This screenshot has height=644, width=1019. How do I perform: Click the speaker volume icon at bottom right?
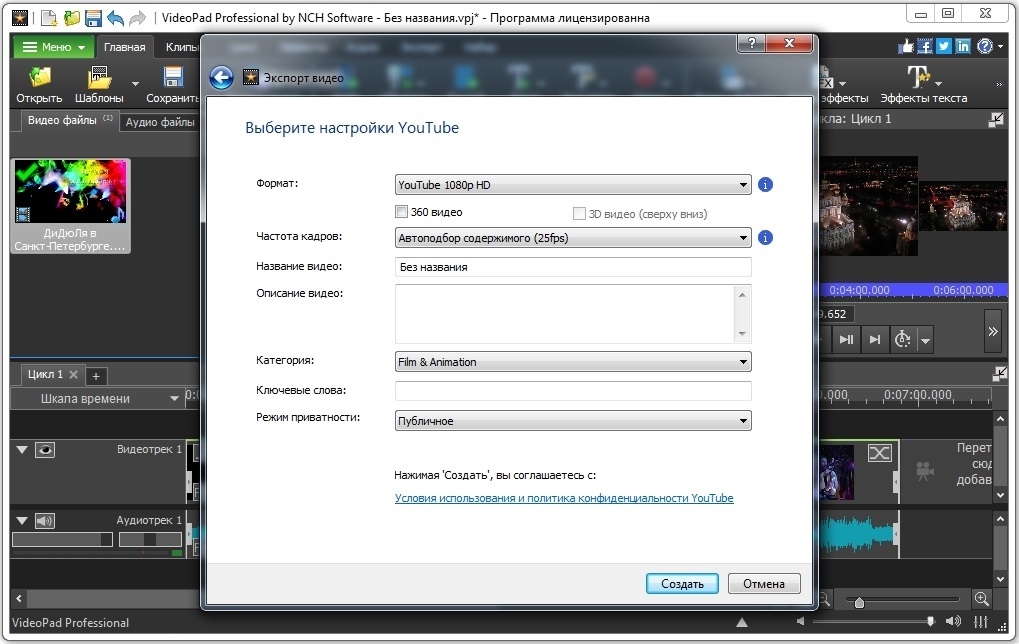[953, 621]
